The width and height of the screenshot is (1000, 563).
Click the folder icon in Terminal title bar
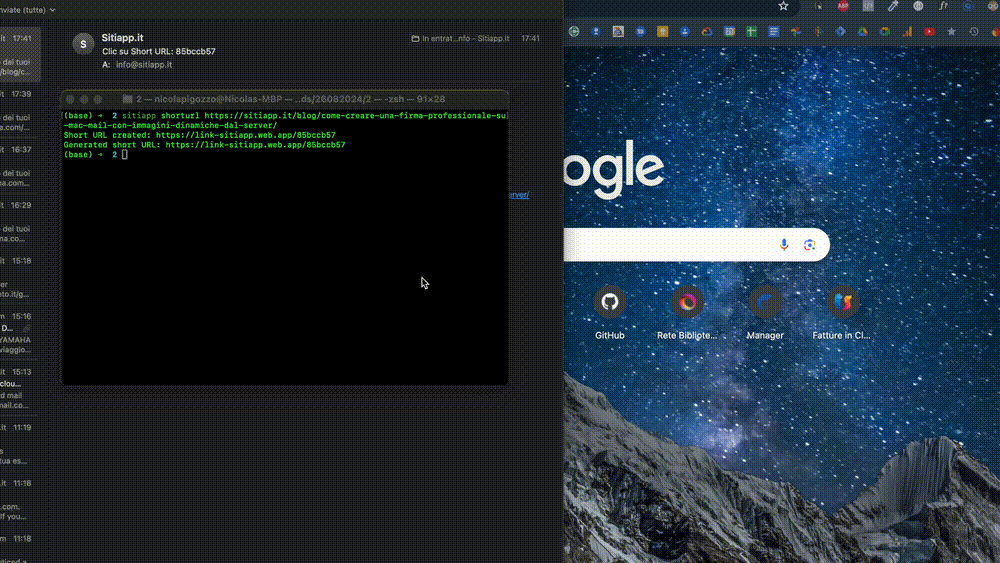[128, 99]
